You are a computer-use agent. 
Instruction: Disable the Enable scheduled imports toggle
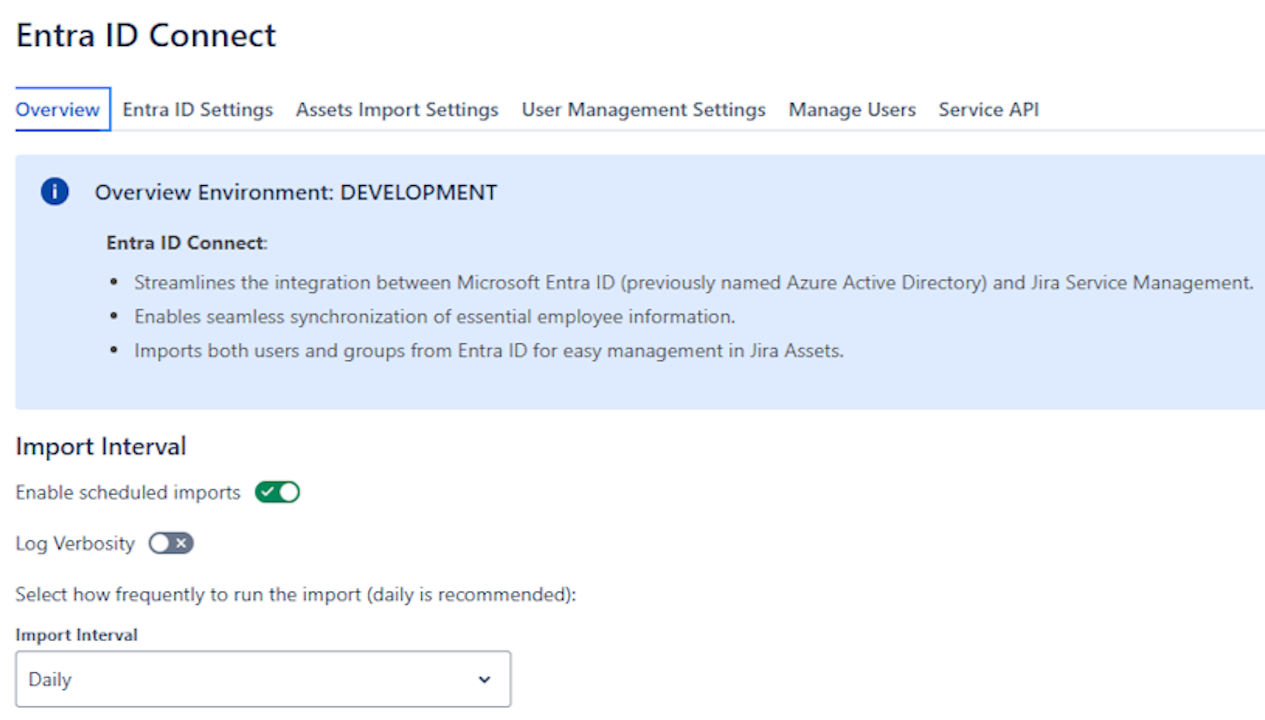[278, 492]
